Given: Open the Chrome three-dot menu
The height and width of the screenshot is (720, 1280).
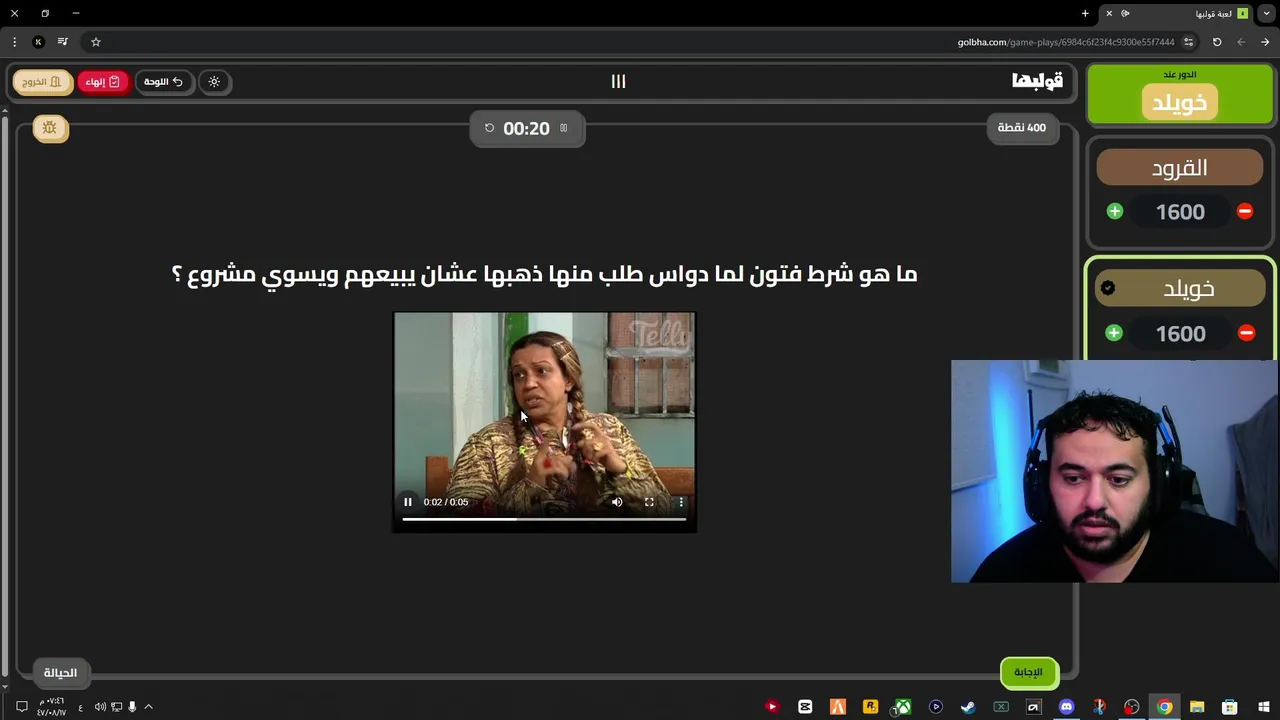Looking at the screenshot, I should [14, 42].
